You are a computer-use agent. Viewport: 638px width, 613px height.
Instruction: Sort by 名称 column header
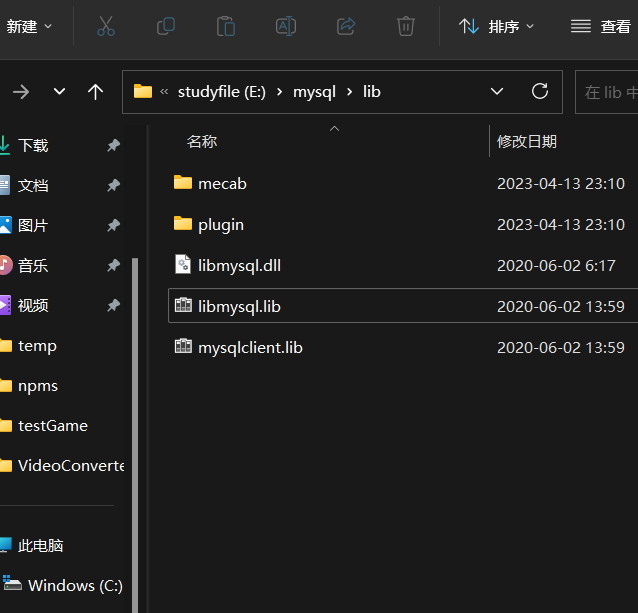click(x=202, y=142)
